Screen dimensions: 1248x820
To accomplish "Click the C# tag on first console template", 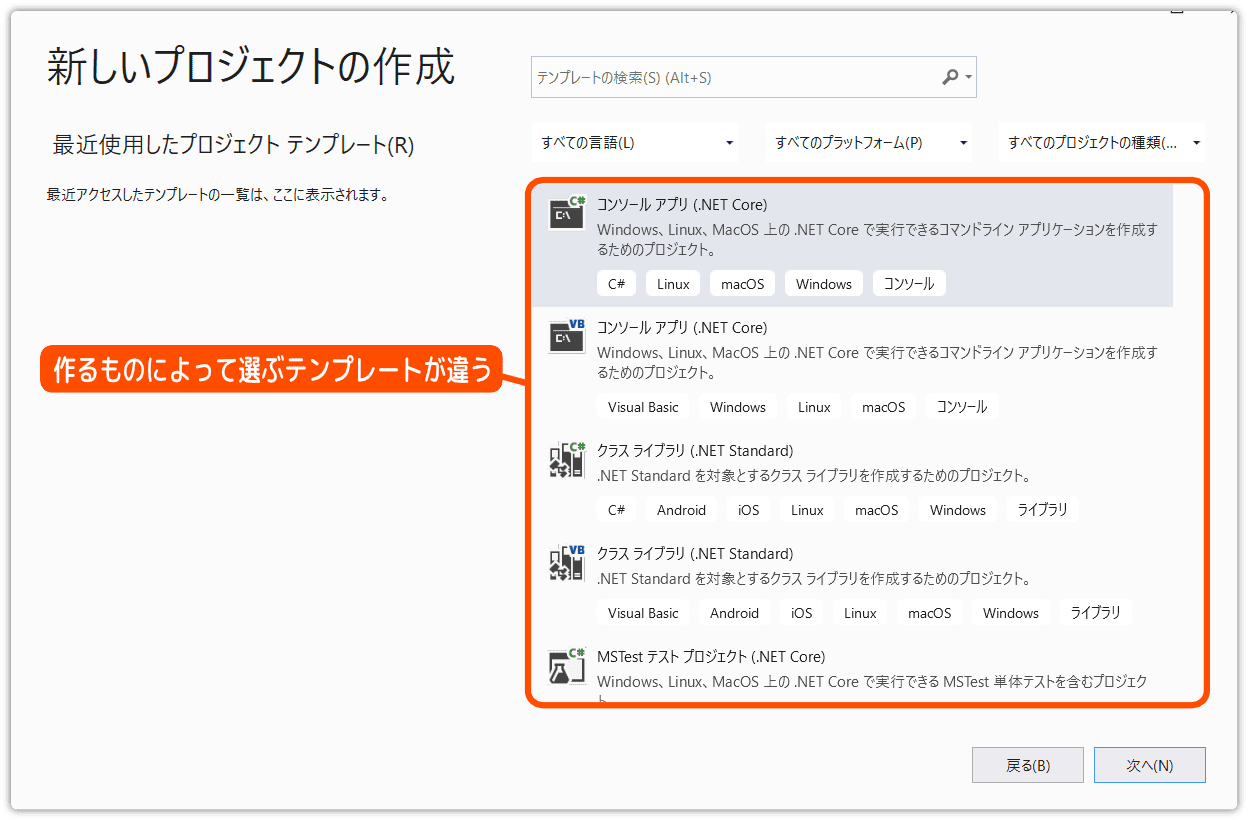I will click(x=616, y=284).
